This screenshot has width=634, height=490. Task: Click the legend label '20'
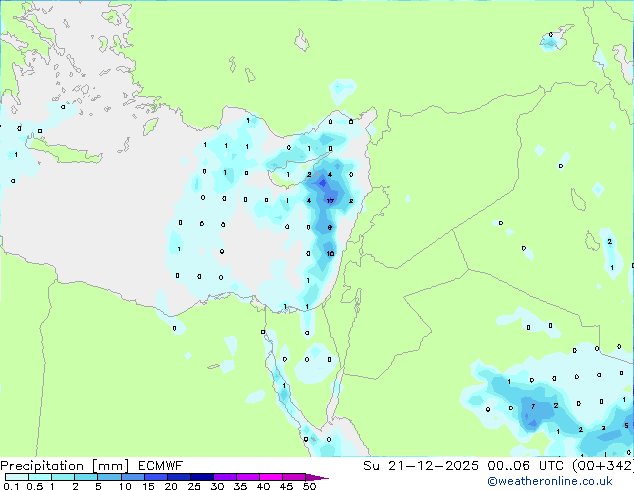click(171, 486)
